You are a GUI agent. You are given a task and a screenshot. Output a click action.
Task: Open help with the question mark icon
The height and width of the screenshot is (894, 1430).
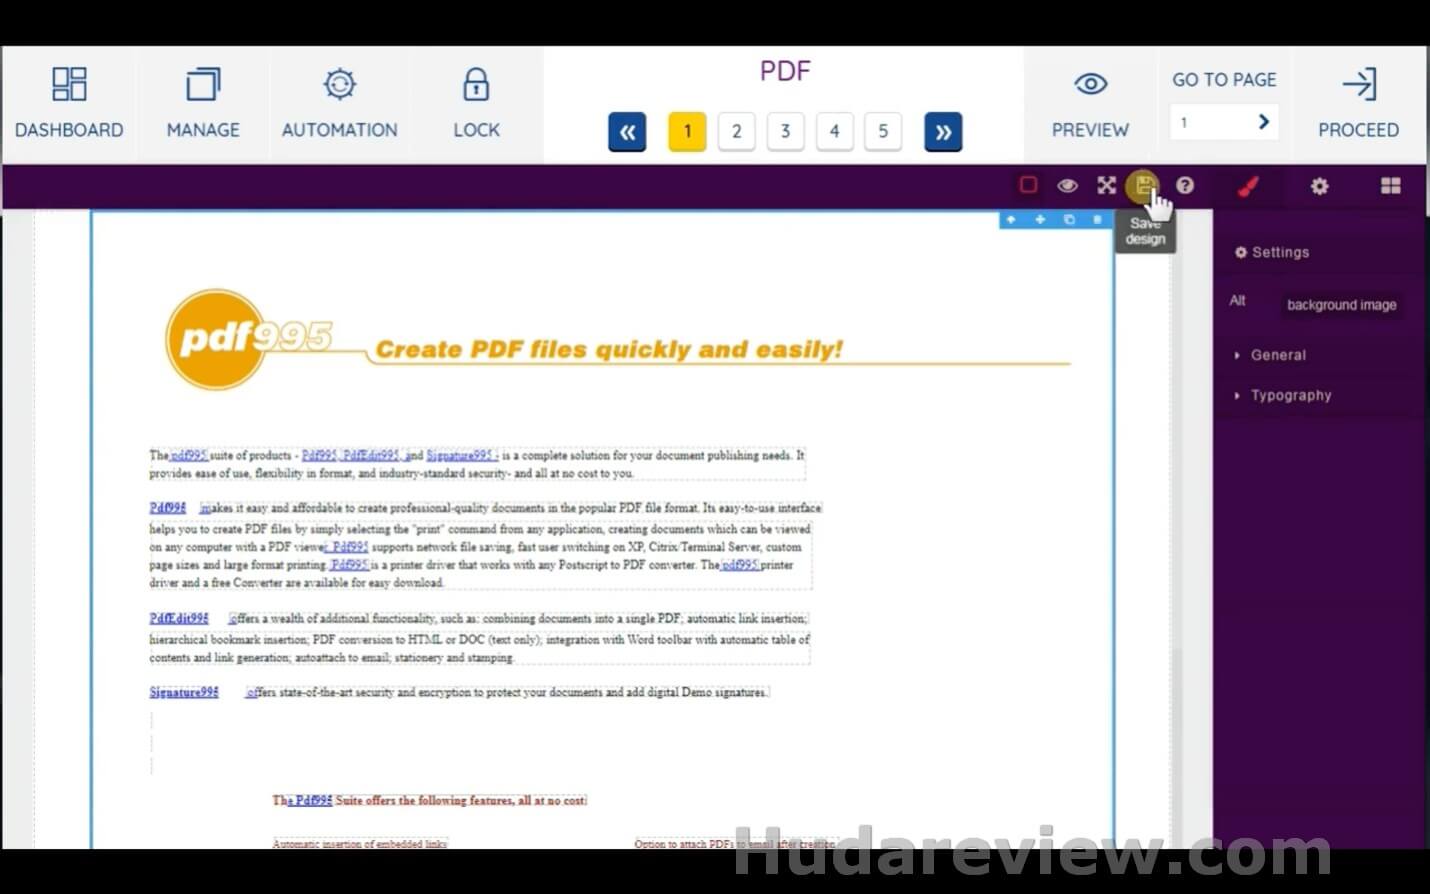point(1185,185)
